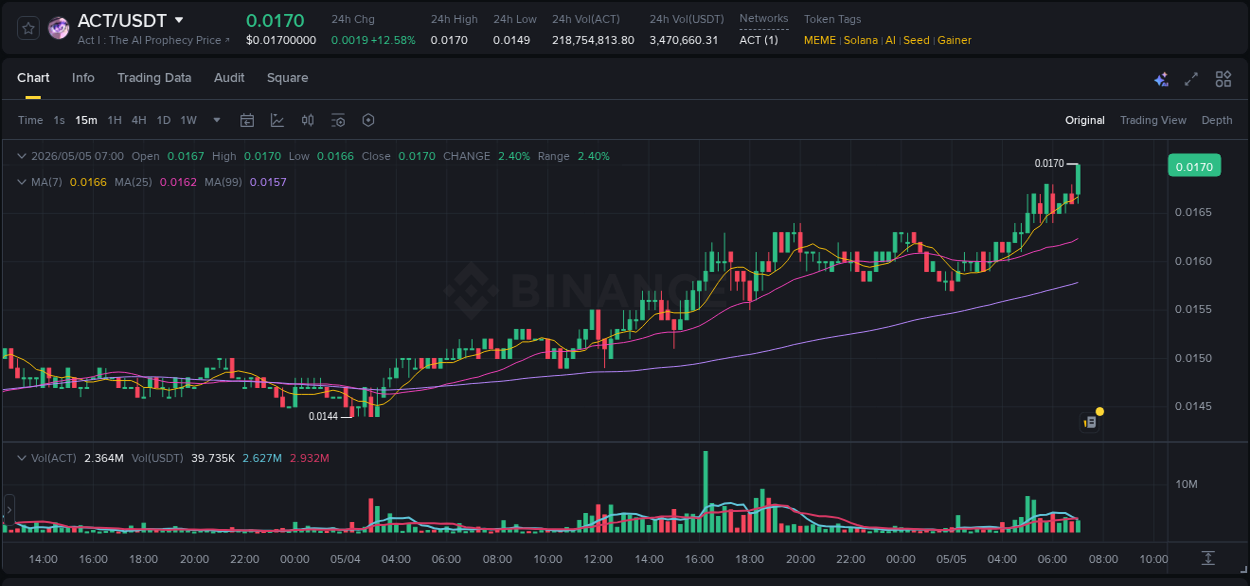Click the Vol(USDT) 39.735K reading
The width and height of the screenshot is (1250, 586).
pyautogui.click(x=215, y=458)
